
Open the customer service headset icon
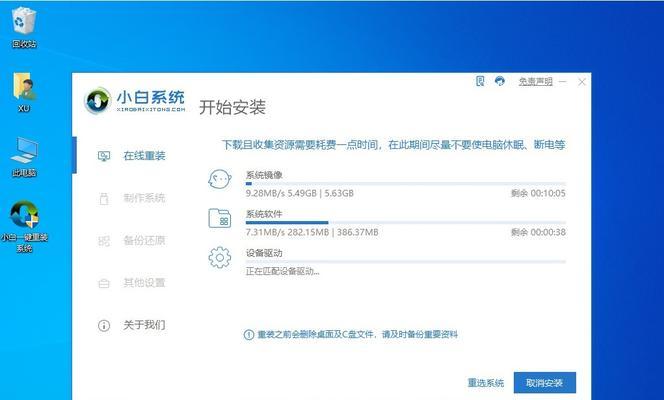[x=500, y=81]
